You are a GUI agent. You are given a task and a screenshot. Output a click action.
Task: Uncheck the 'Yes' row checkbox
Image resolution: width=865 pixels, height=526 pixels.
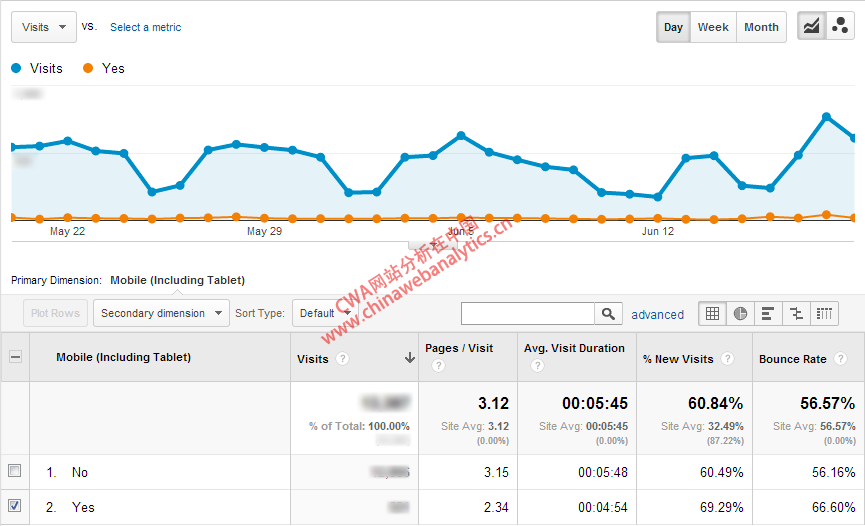coord(14,507)
